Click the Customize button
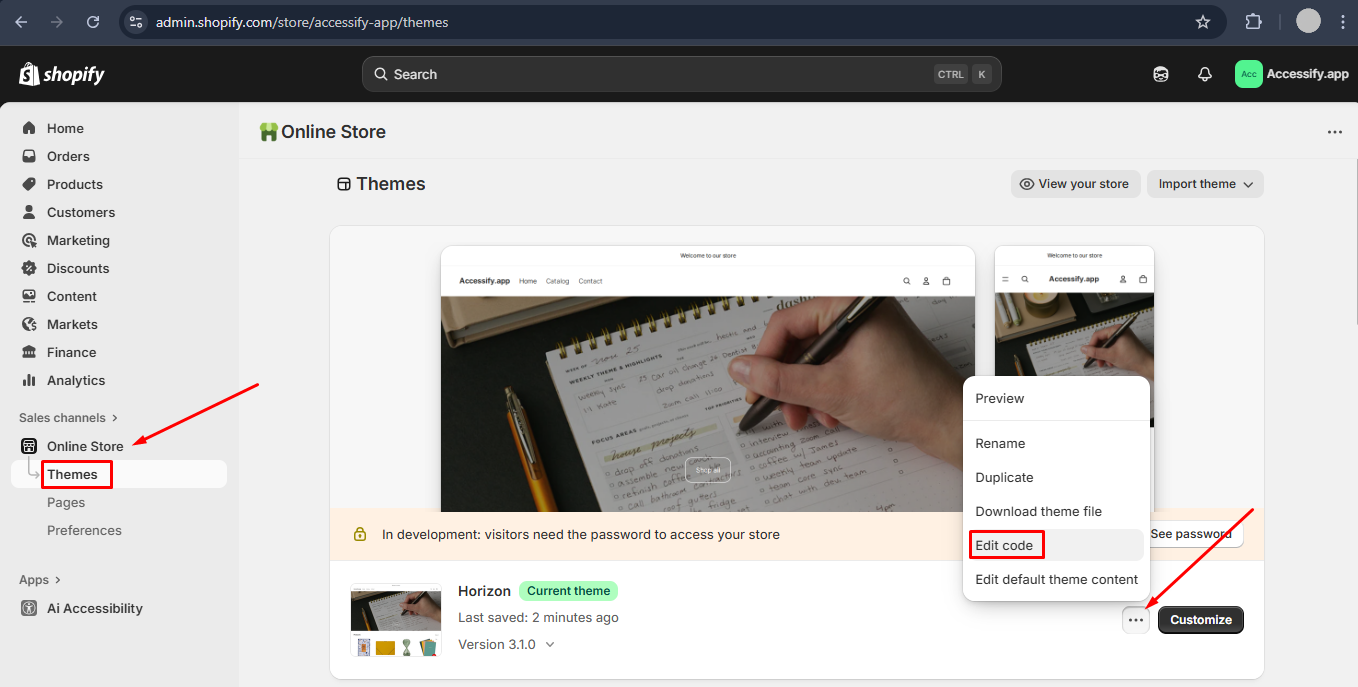Screen dimensions: 1358x687 (1200, 620)
